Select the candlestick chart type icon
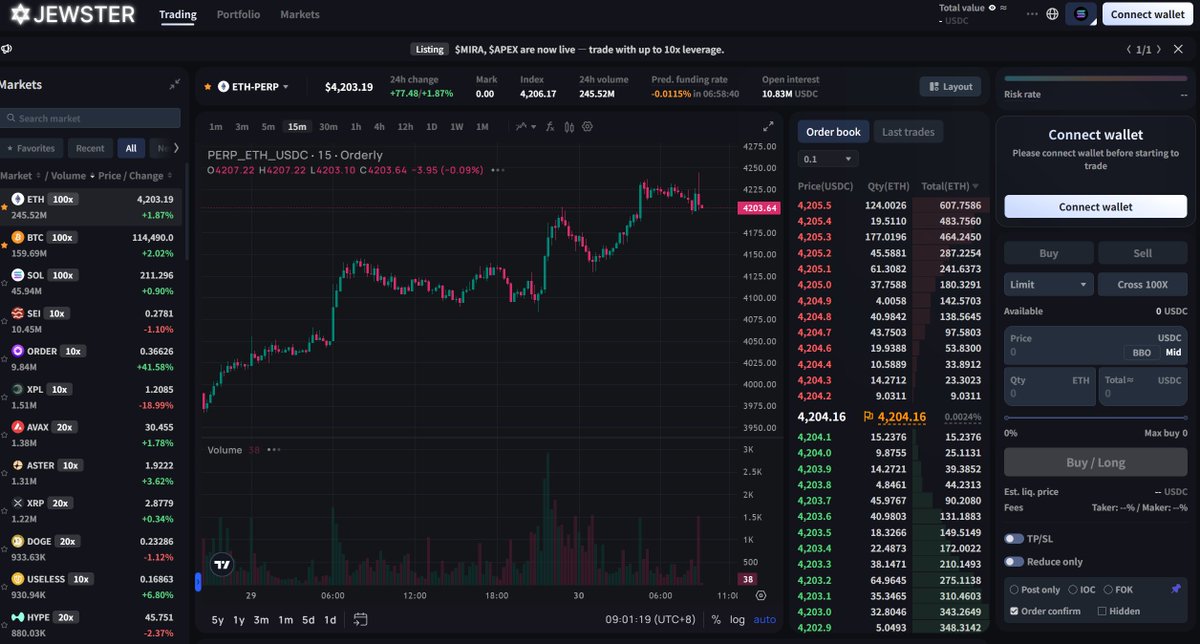The image size is (1200, 644). 569,127
